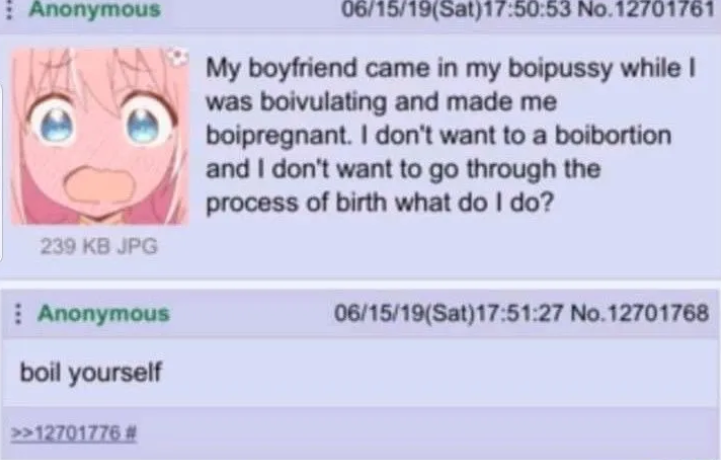Click the Anonymous name on the first post

click(95, 9)
